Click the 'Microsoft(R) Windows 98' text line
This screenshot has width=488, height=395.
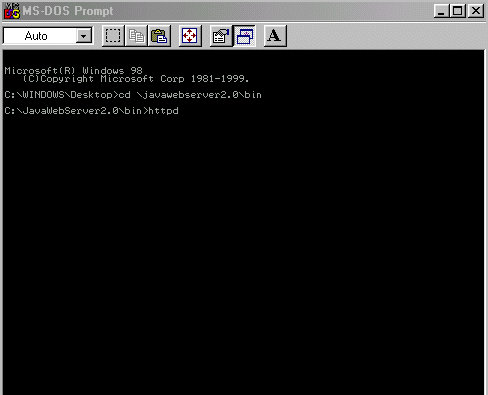tap(73, 70)
